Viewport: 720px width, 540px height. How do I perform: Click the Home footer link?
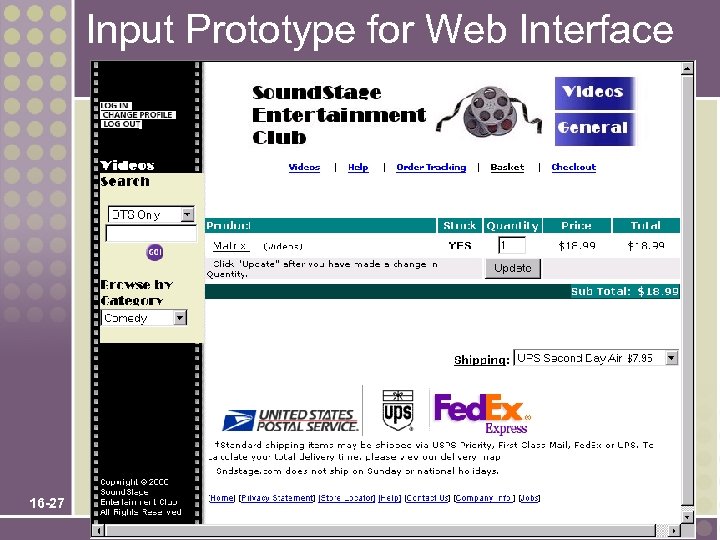(222, 498)
